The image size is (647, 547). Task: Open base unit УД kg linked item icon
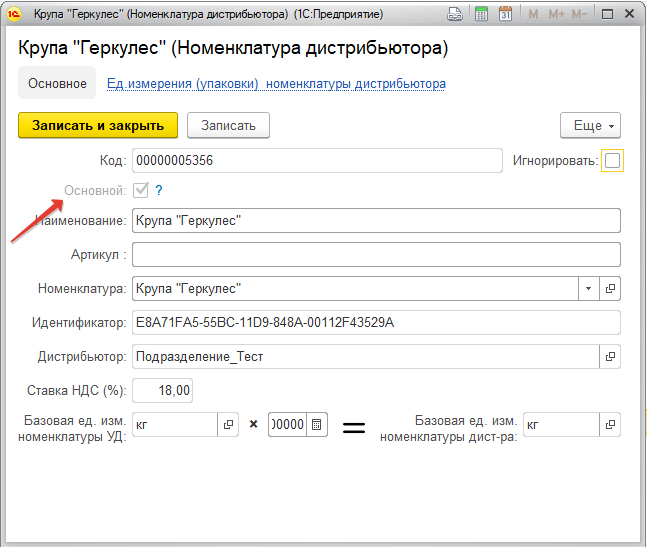[228, 424]
